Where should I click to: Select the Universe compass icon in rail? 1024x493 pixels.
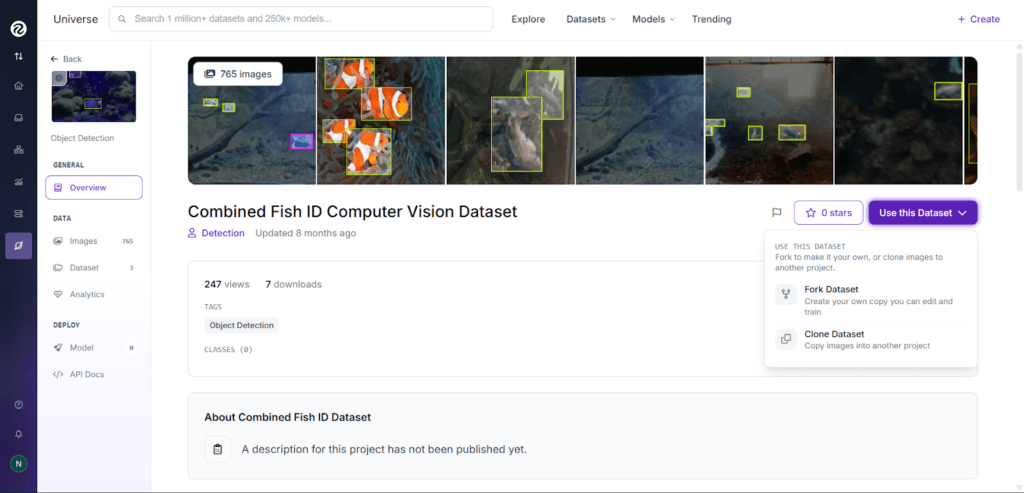(x=18, y=246)
